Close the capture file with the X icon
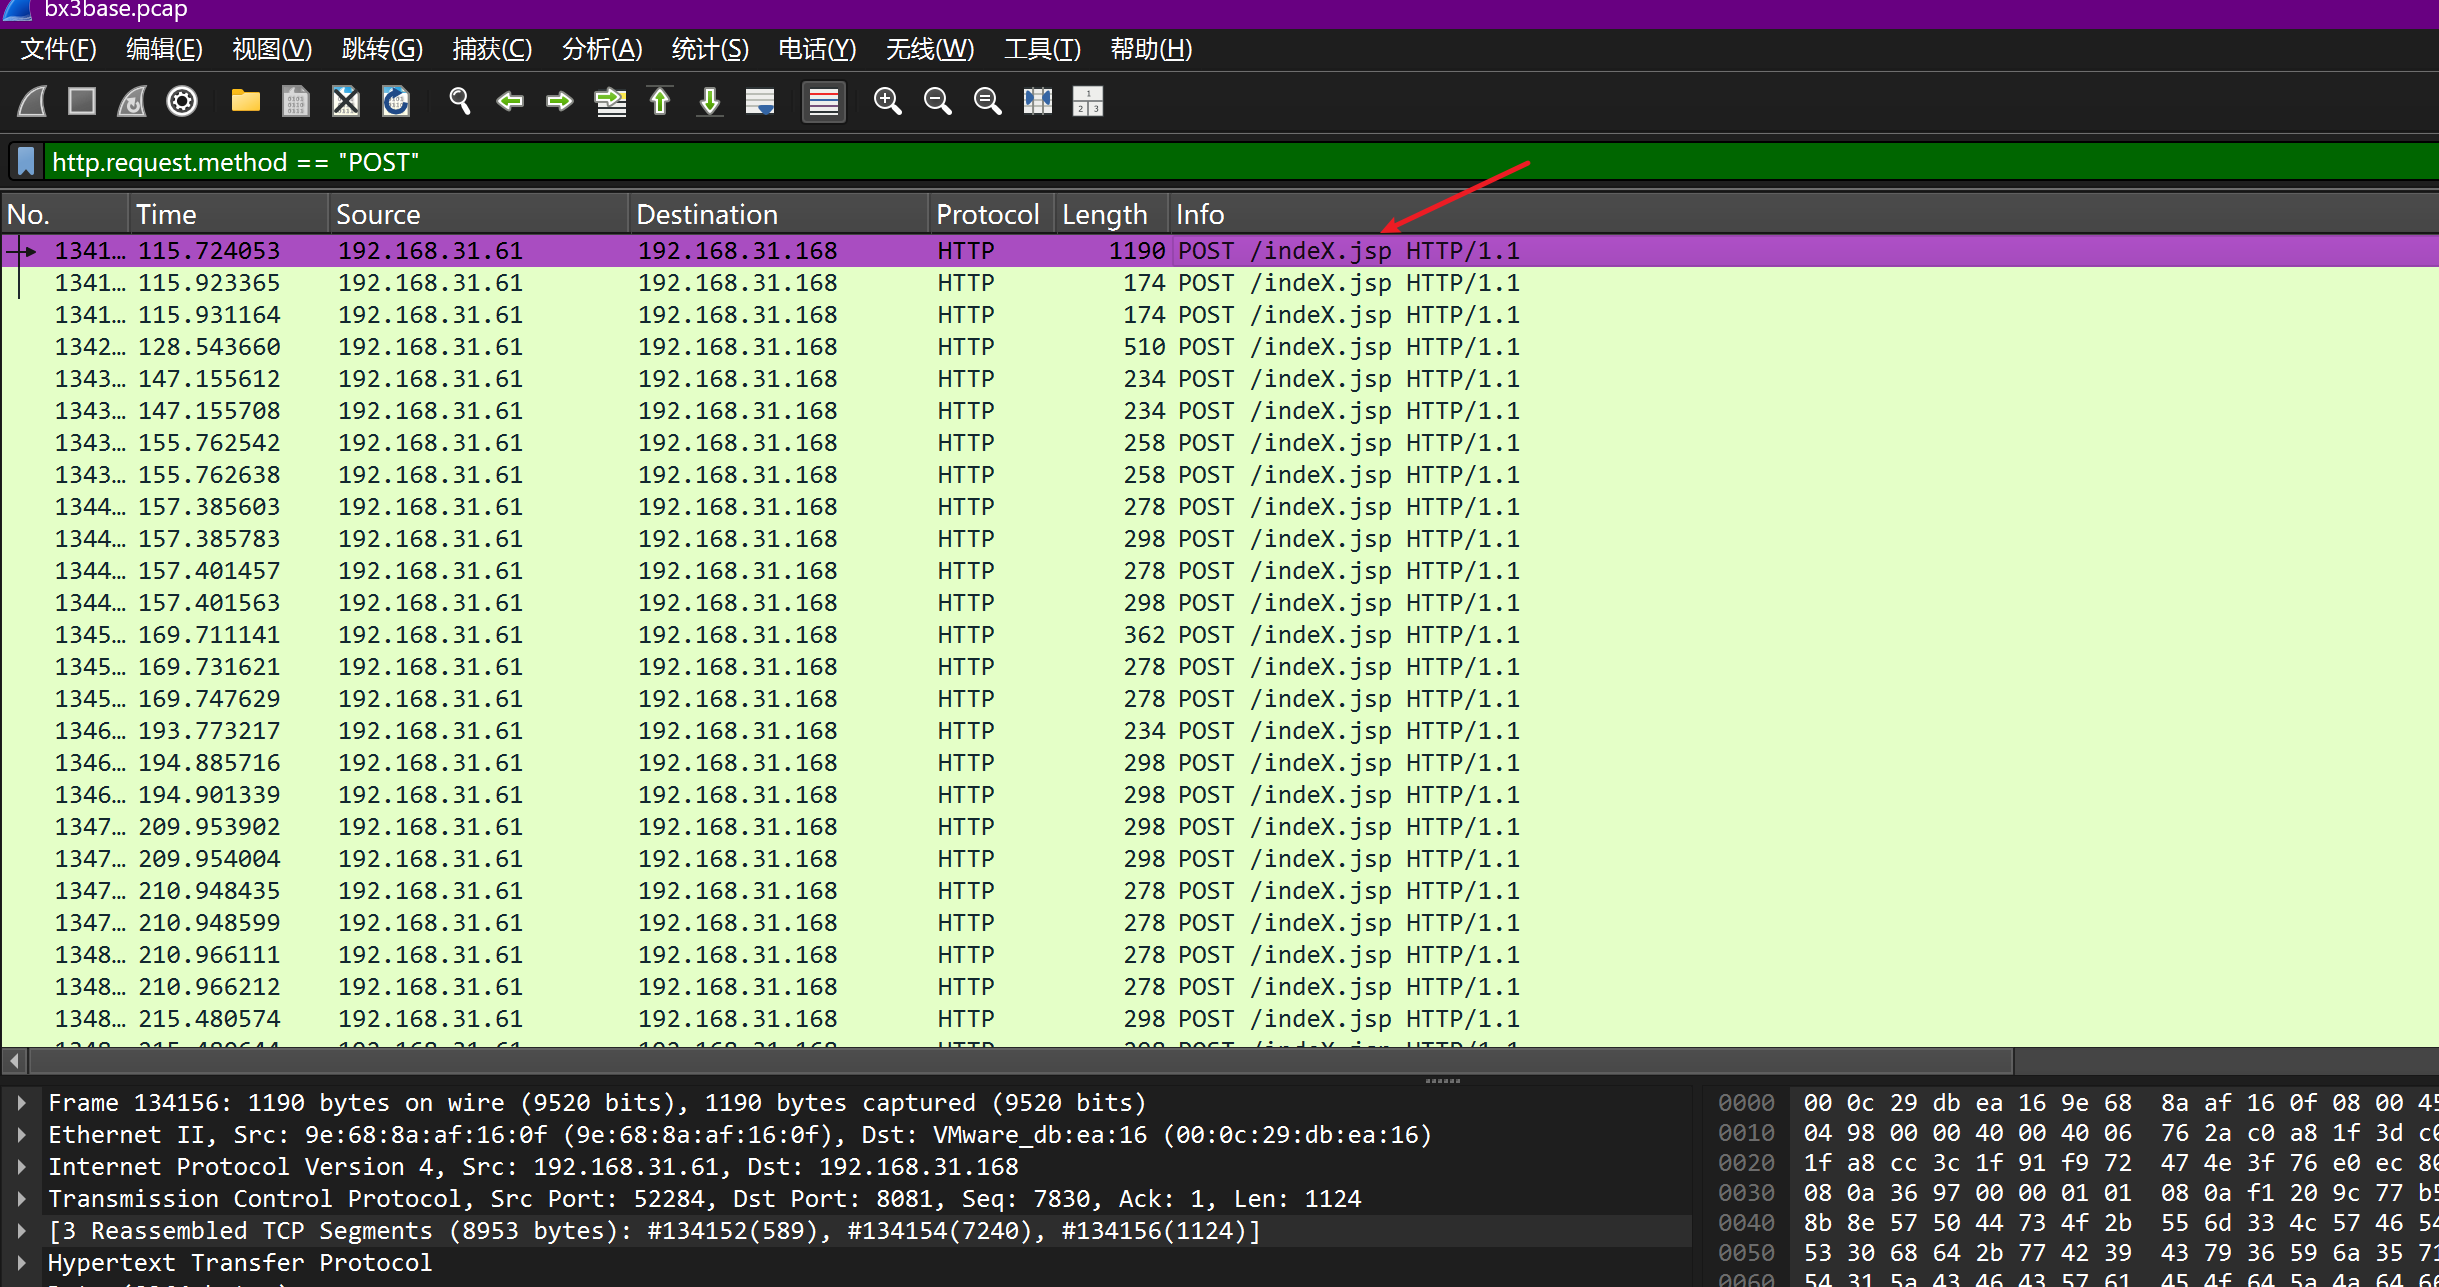The width and height of the screenshot is (2439, 1287). 345,101
